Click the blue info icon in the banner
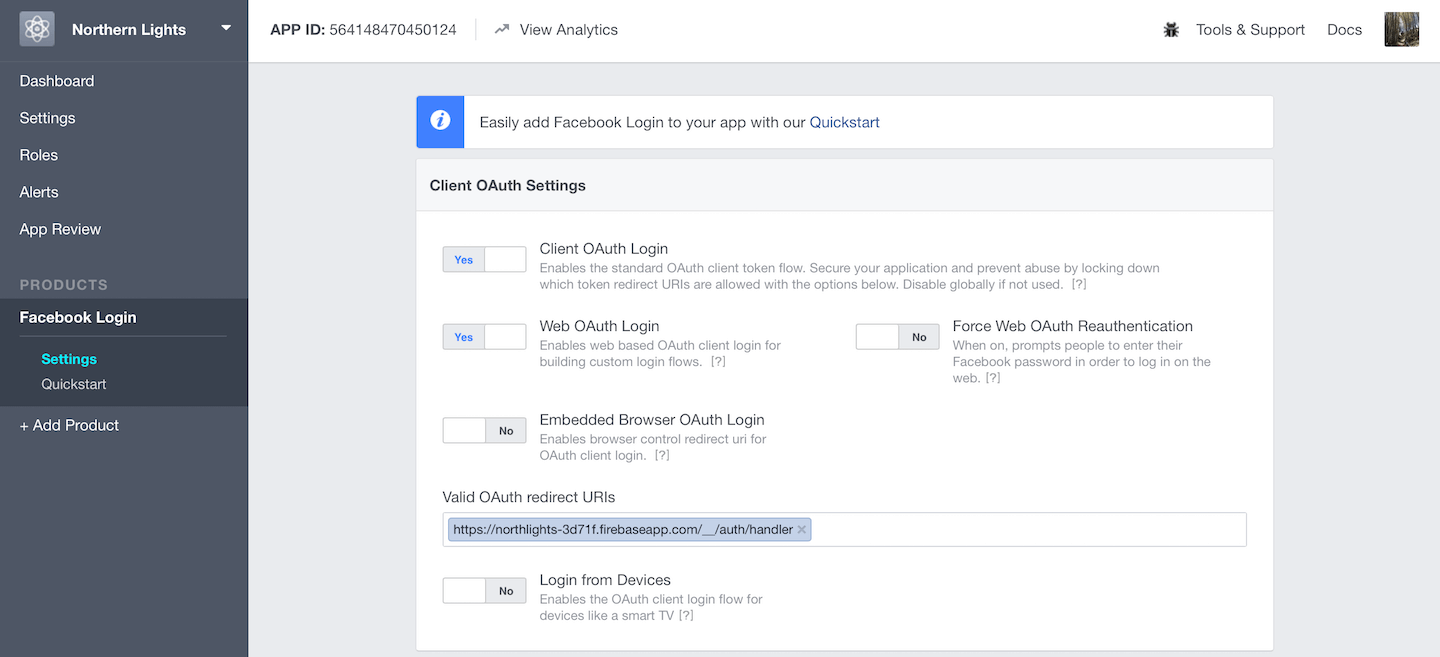Viewport: 1440px width, 657px height. pyautogui.click(x=441, y=121)
